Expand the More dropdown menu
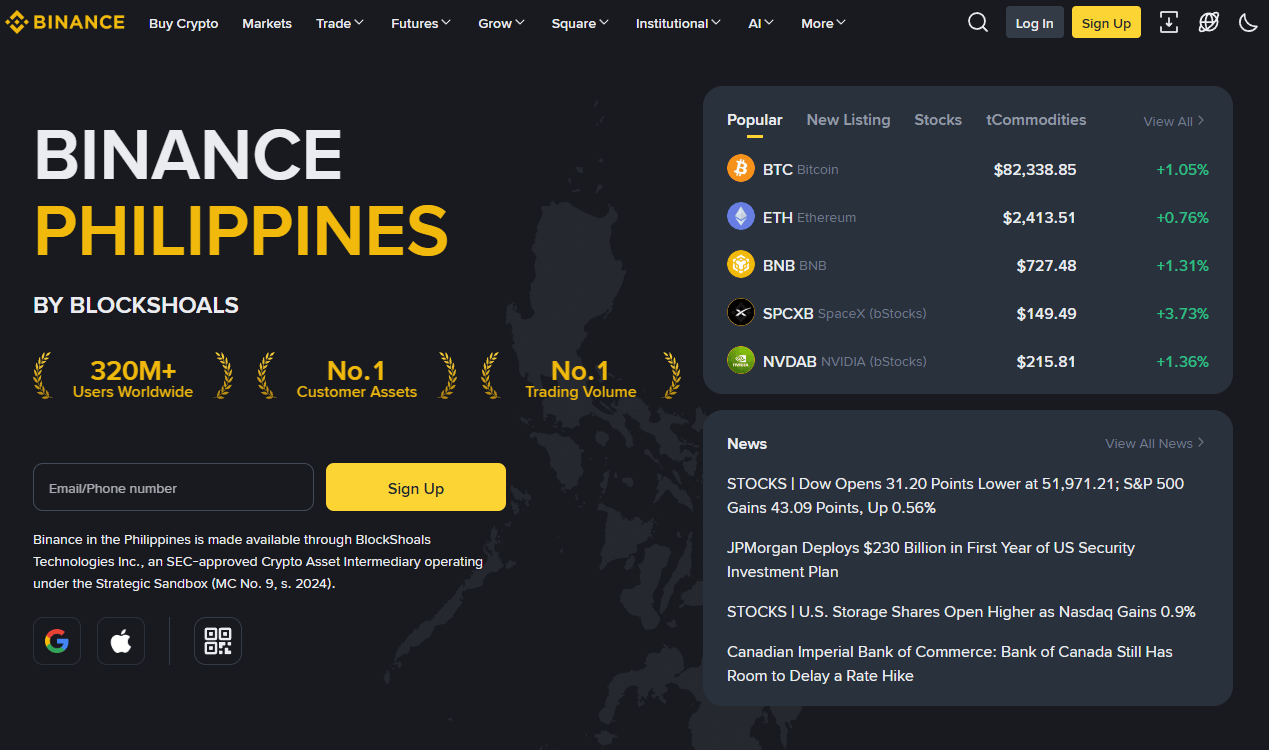The image size is (1269, 750). click(x=824, y=23)
